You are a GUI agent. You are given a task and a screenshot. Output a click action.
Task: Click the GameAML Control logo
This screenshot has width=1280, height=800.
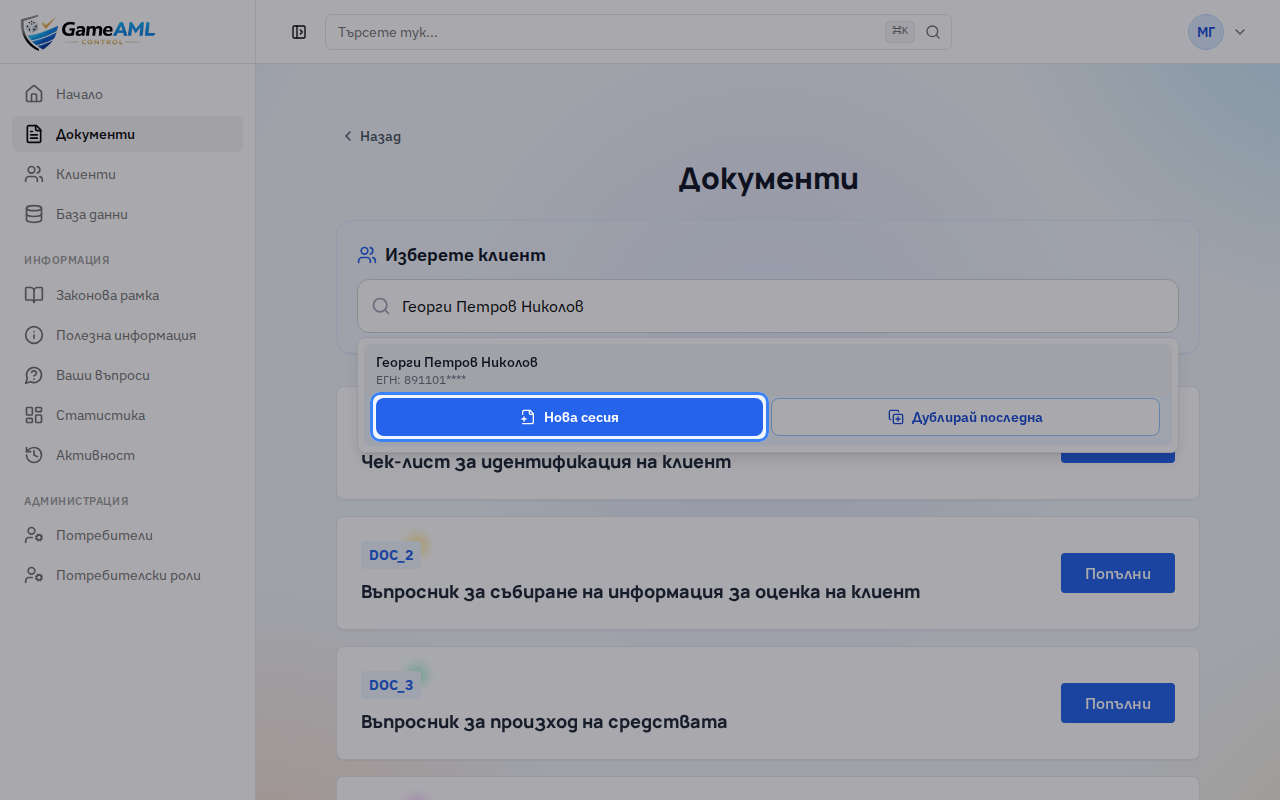tap(88, 32)
